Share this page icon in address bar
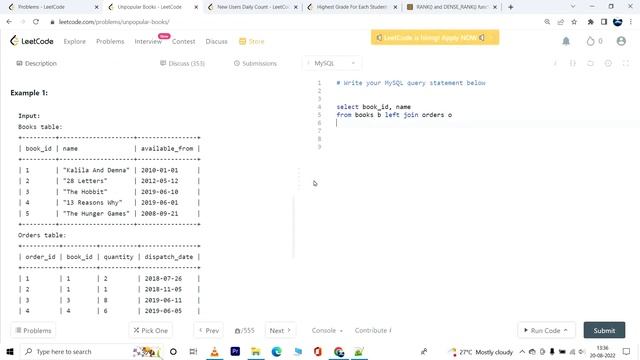 pos(560,22)
